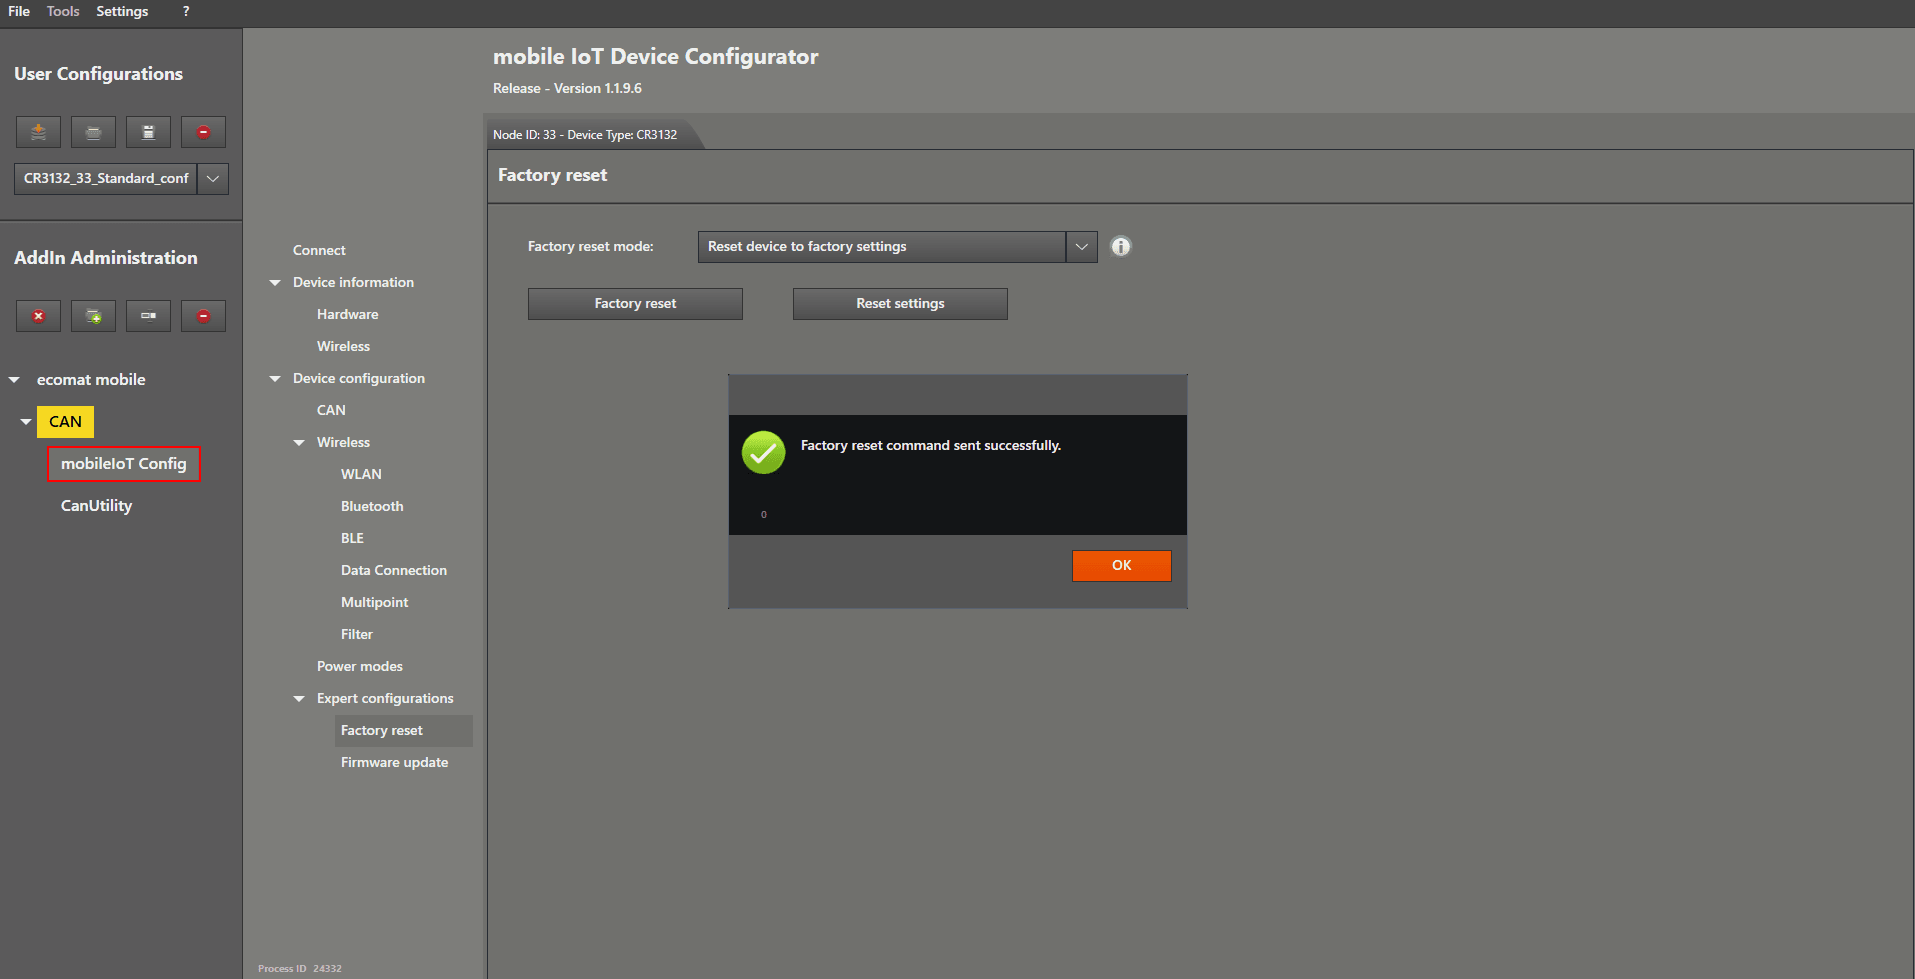Open the Factory reset mode dropdown
The width and height of the screenshot is (1915, 979).
click(1081, 247)
